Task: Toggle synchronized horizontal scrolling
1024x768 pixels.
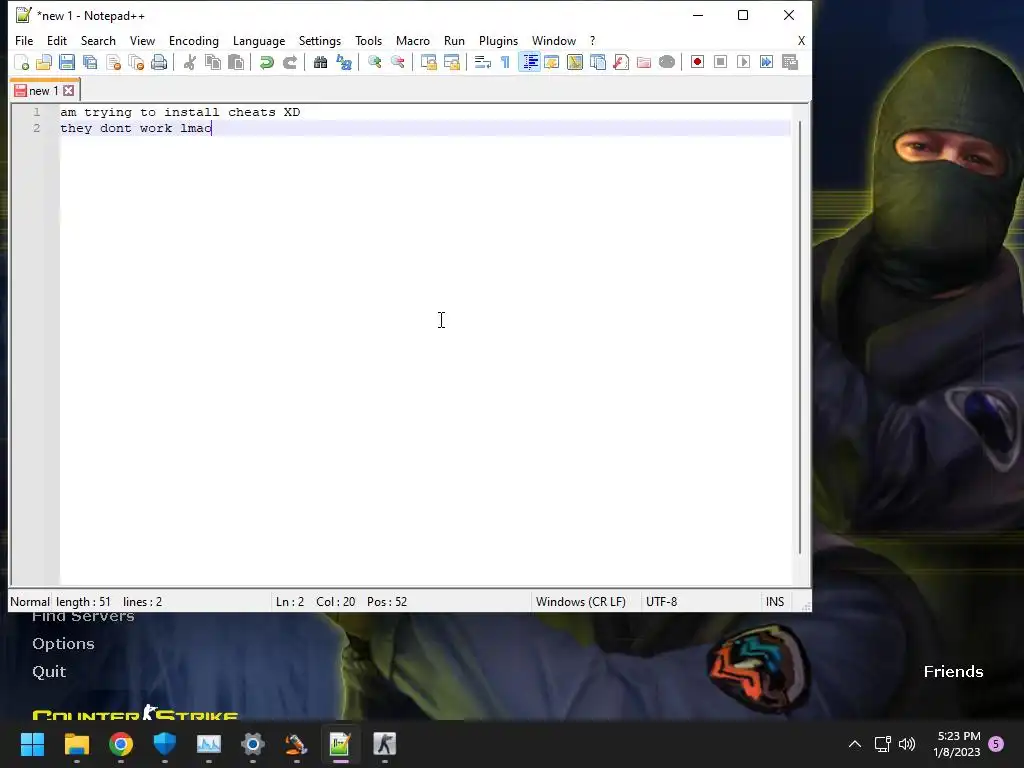Action: pos(451,62)
